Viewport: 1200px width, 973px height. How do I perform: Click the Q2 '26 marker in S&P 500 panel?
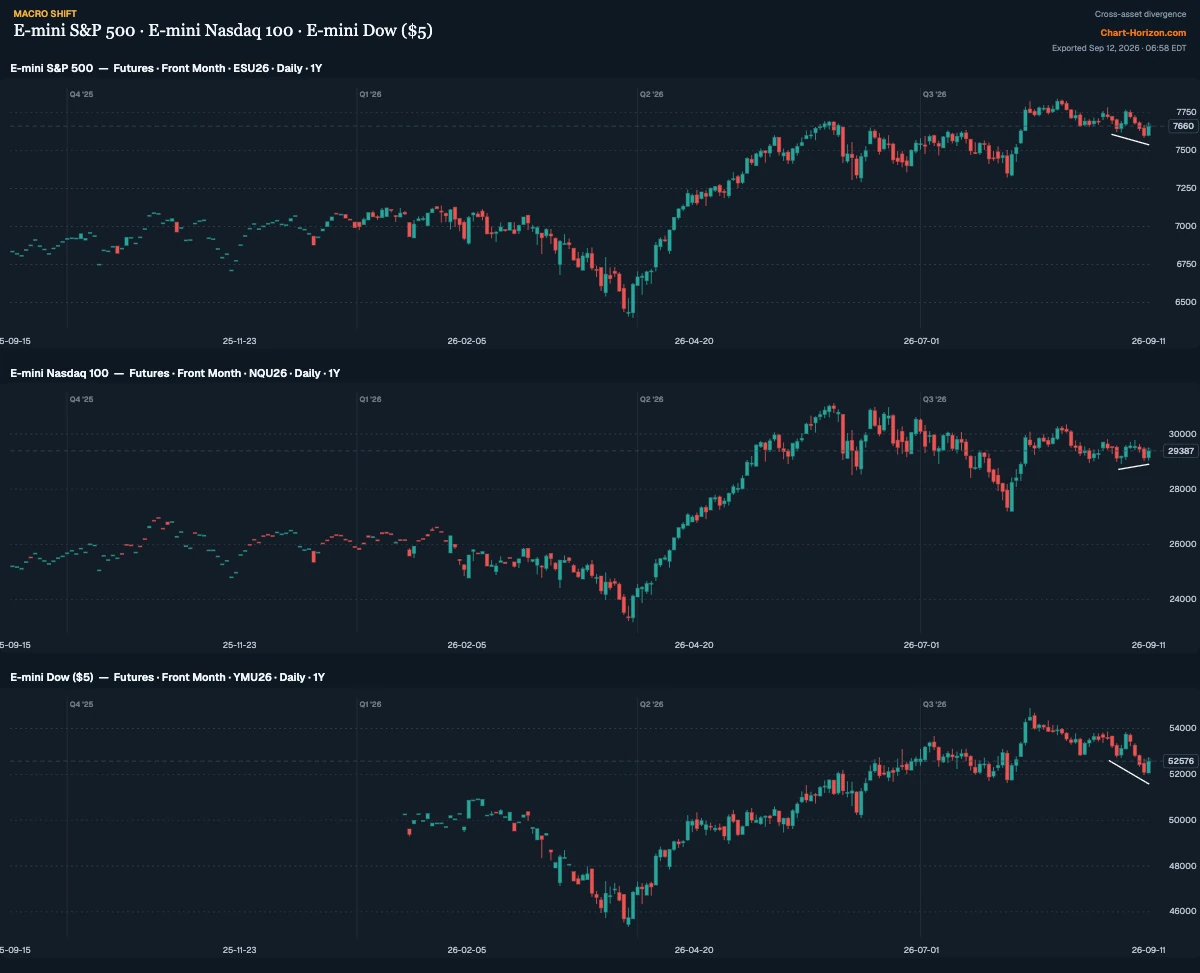[x=652, y=94]
